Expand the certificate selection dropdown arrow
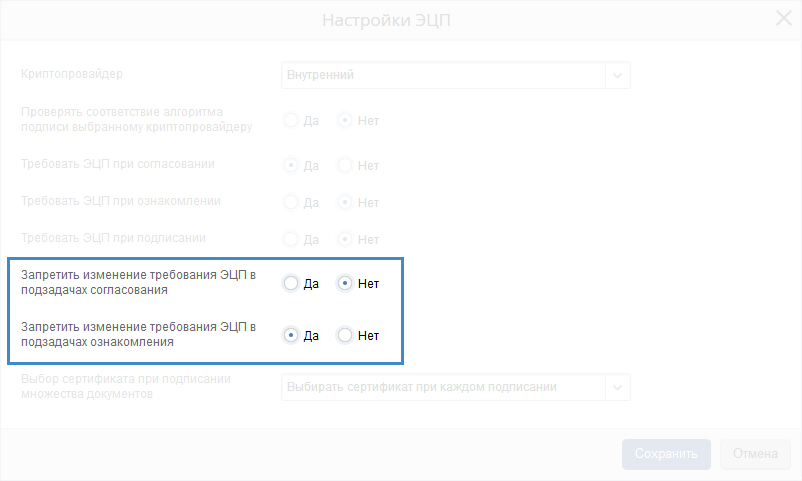The image size is (802, 481). [x=617, y=387]
